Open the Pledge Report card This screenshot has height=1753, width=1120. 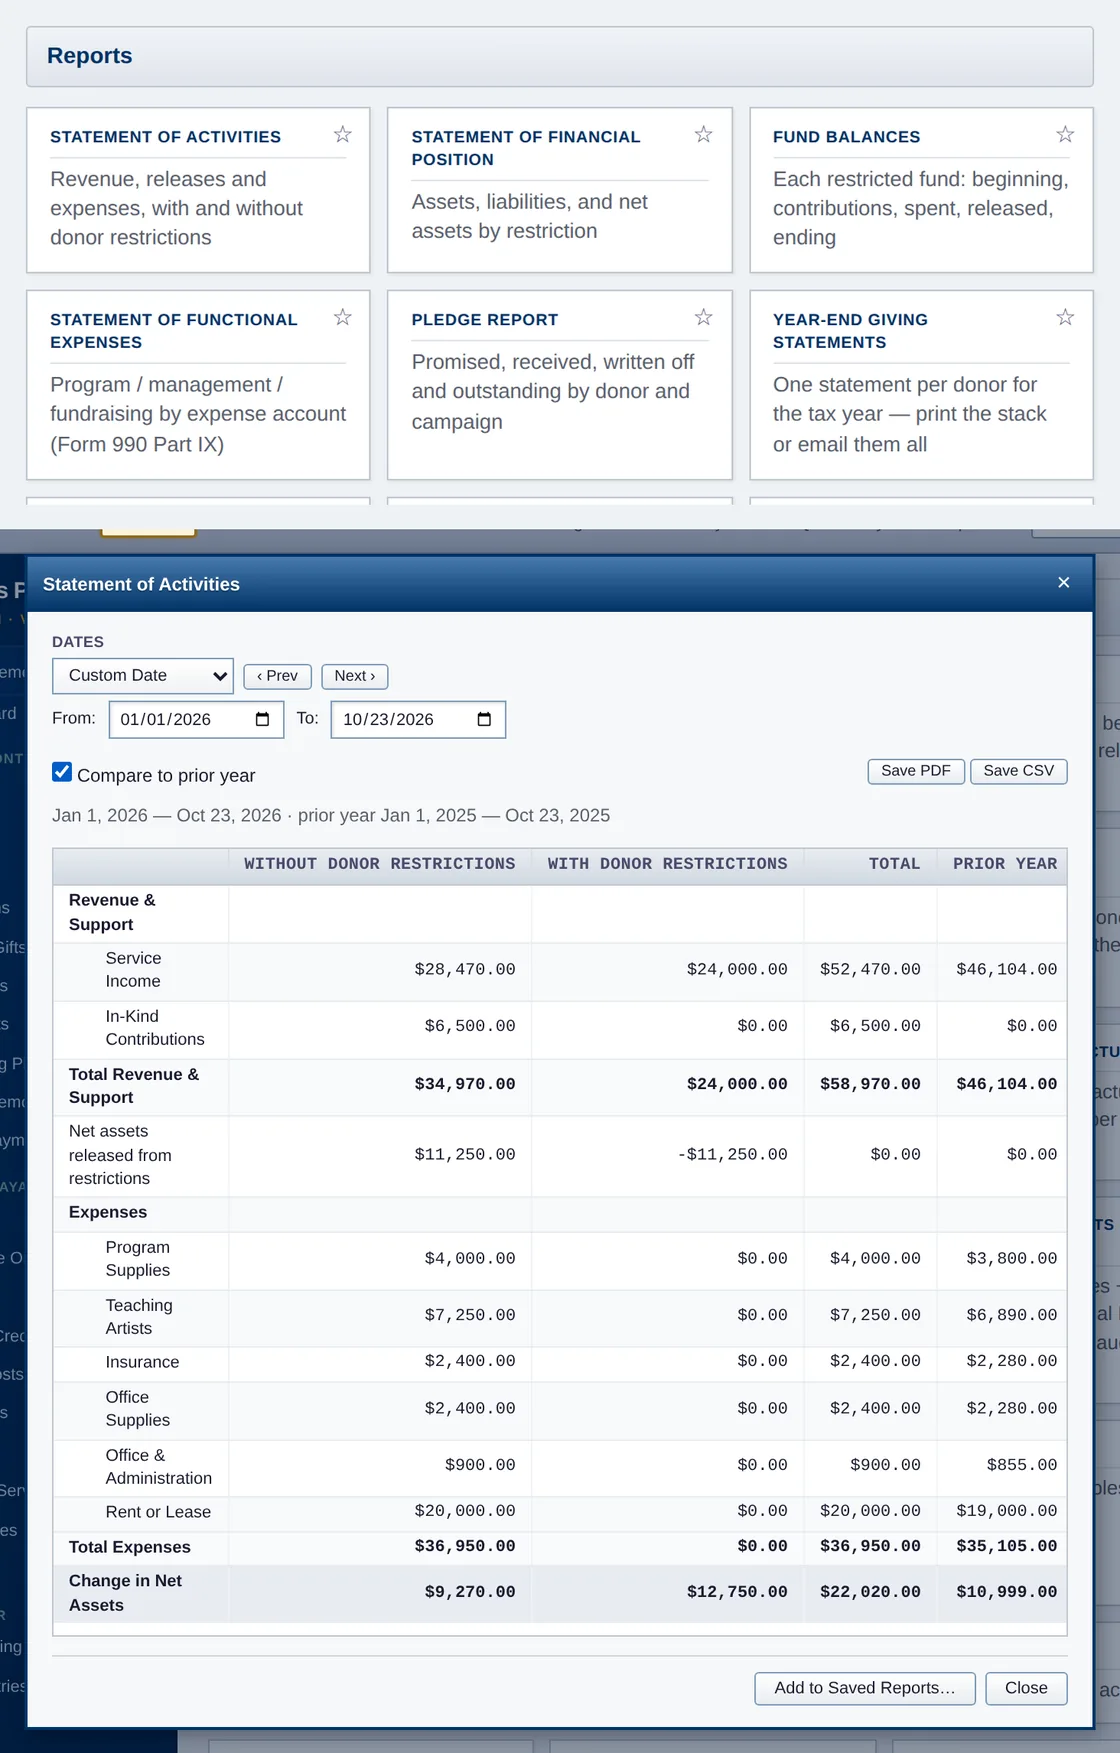point(560,385)
